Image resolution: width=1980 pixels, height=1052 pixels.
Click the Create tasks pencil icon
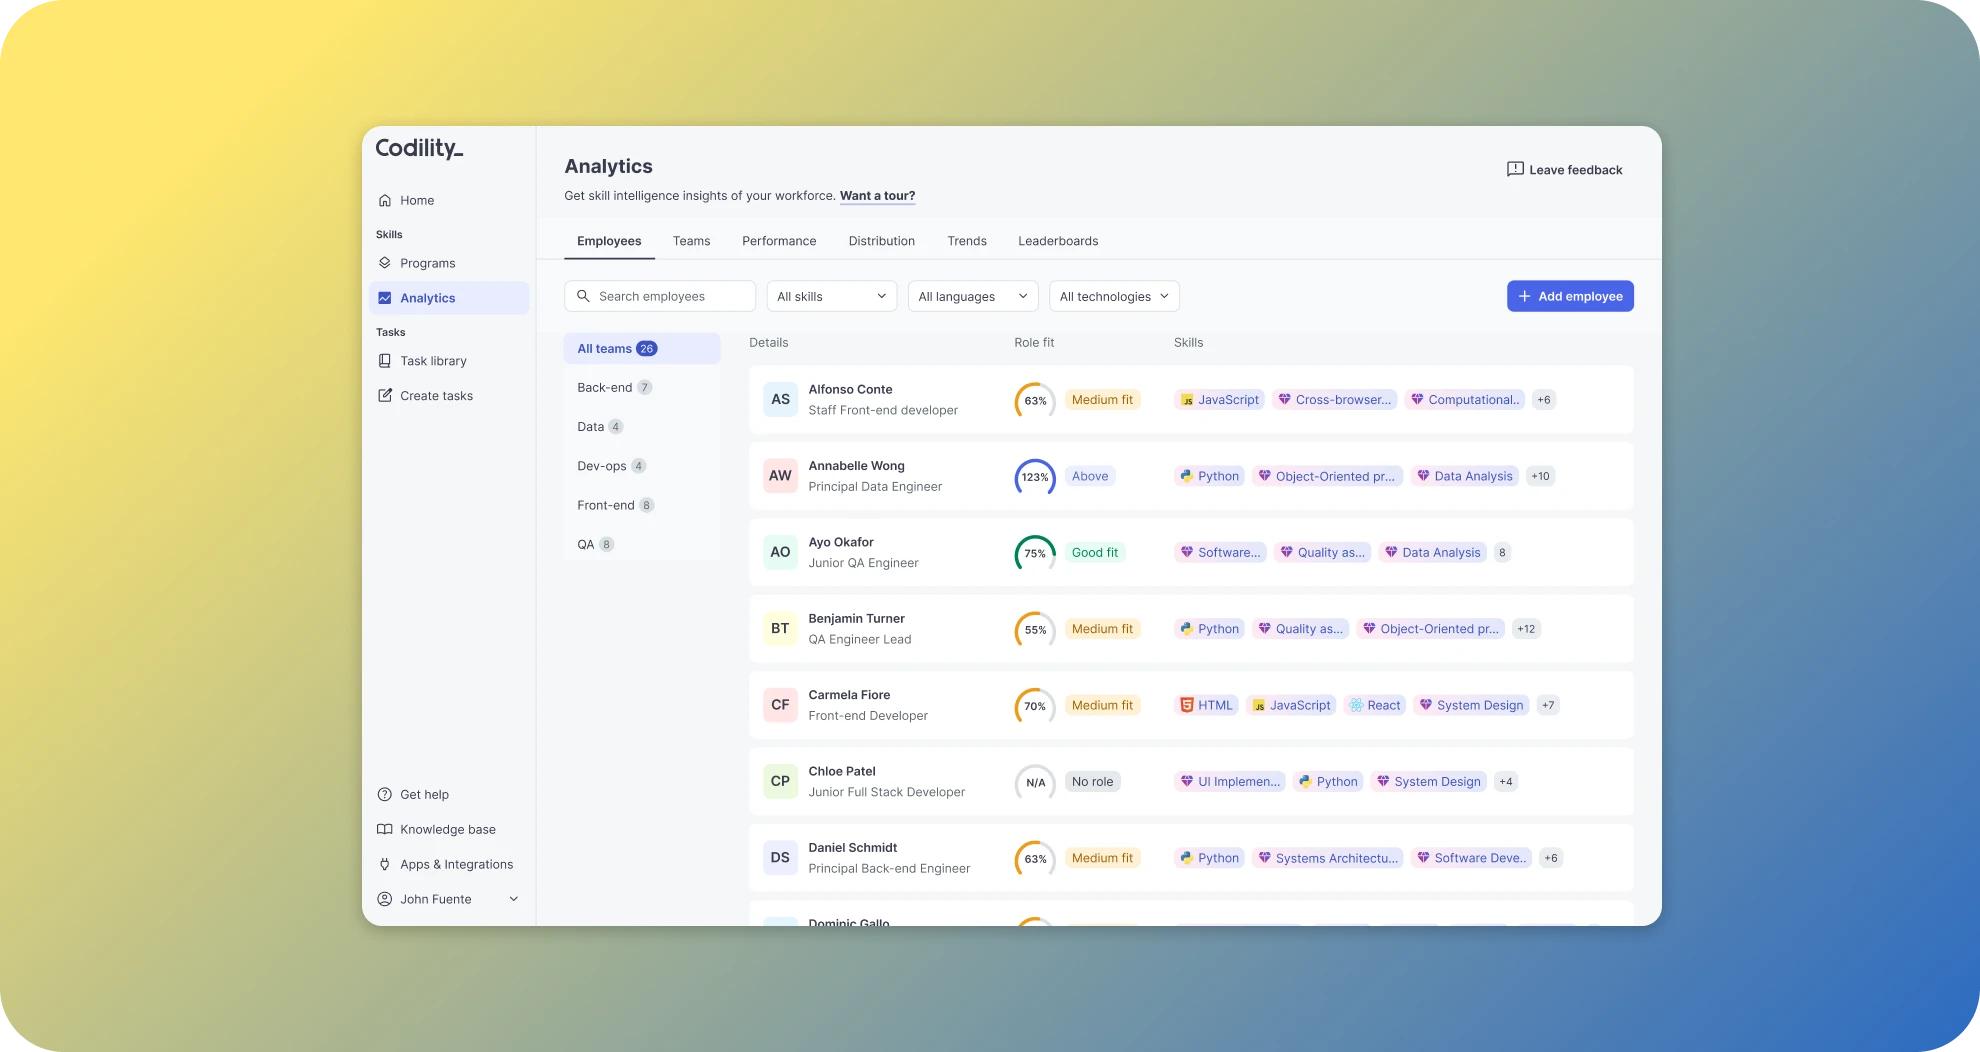tap(385, 396)
